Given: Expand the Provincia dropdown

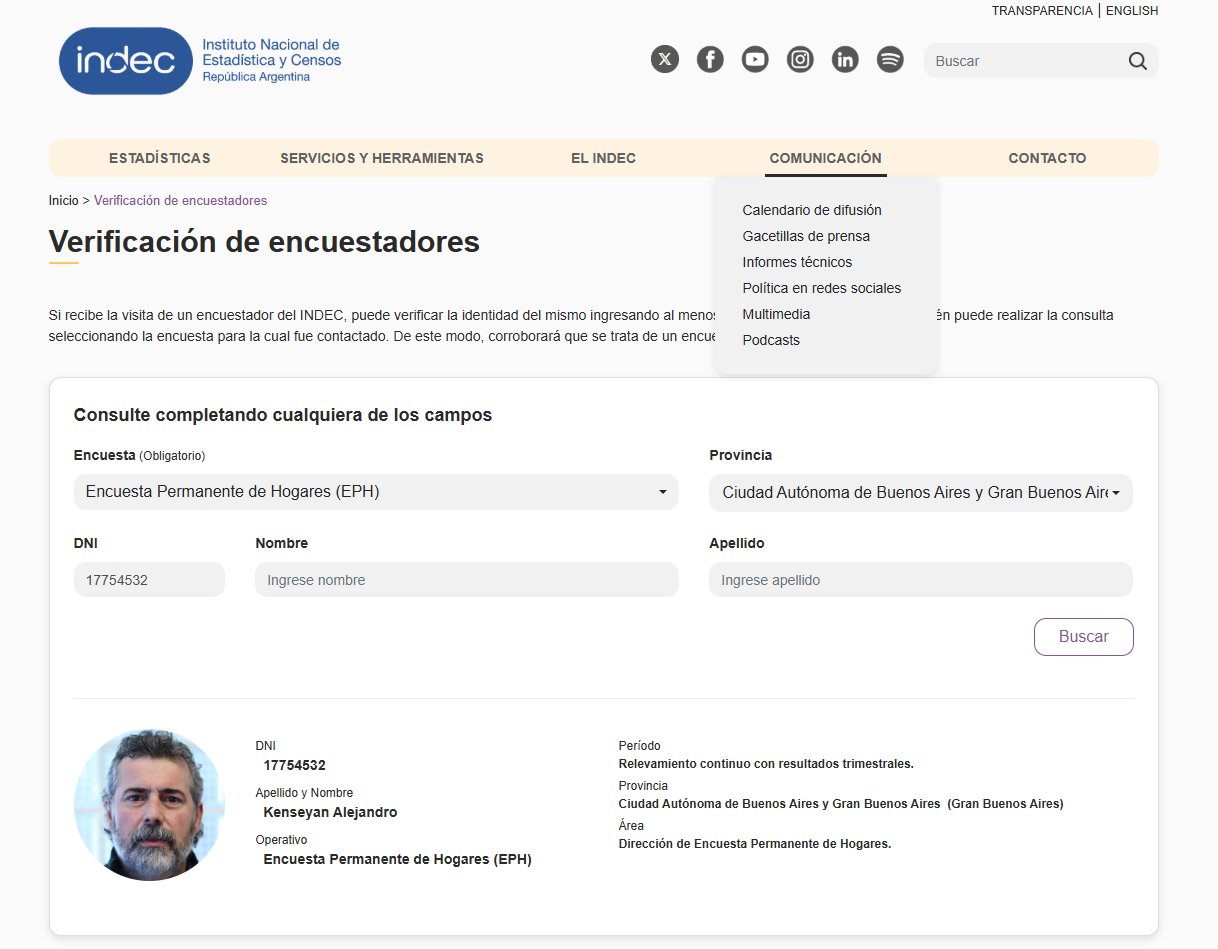Looking at the screenshot, I should (919, 492).
